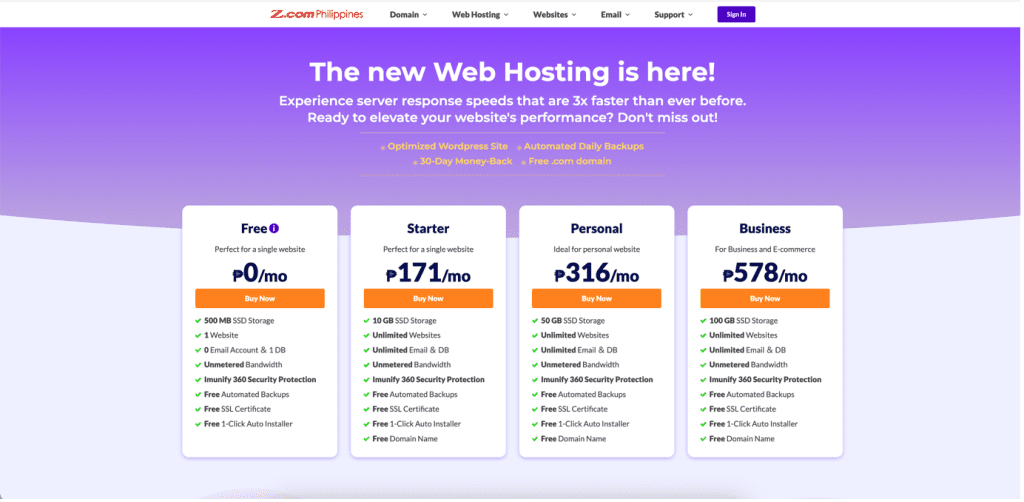Click 'Free .com domain' feature text
The image size is (1024, 502).
point(570,161)
